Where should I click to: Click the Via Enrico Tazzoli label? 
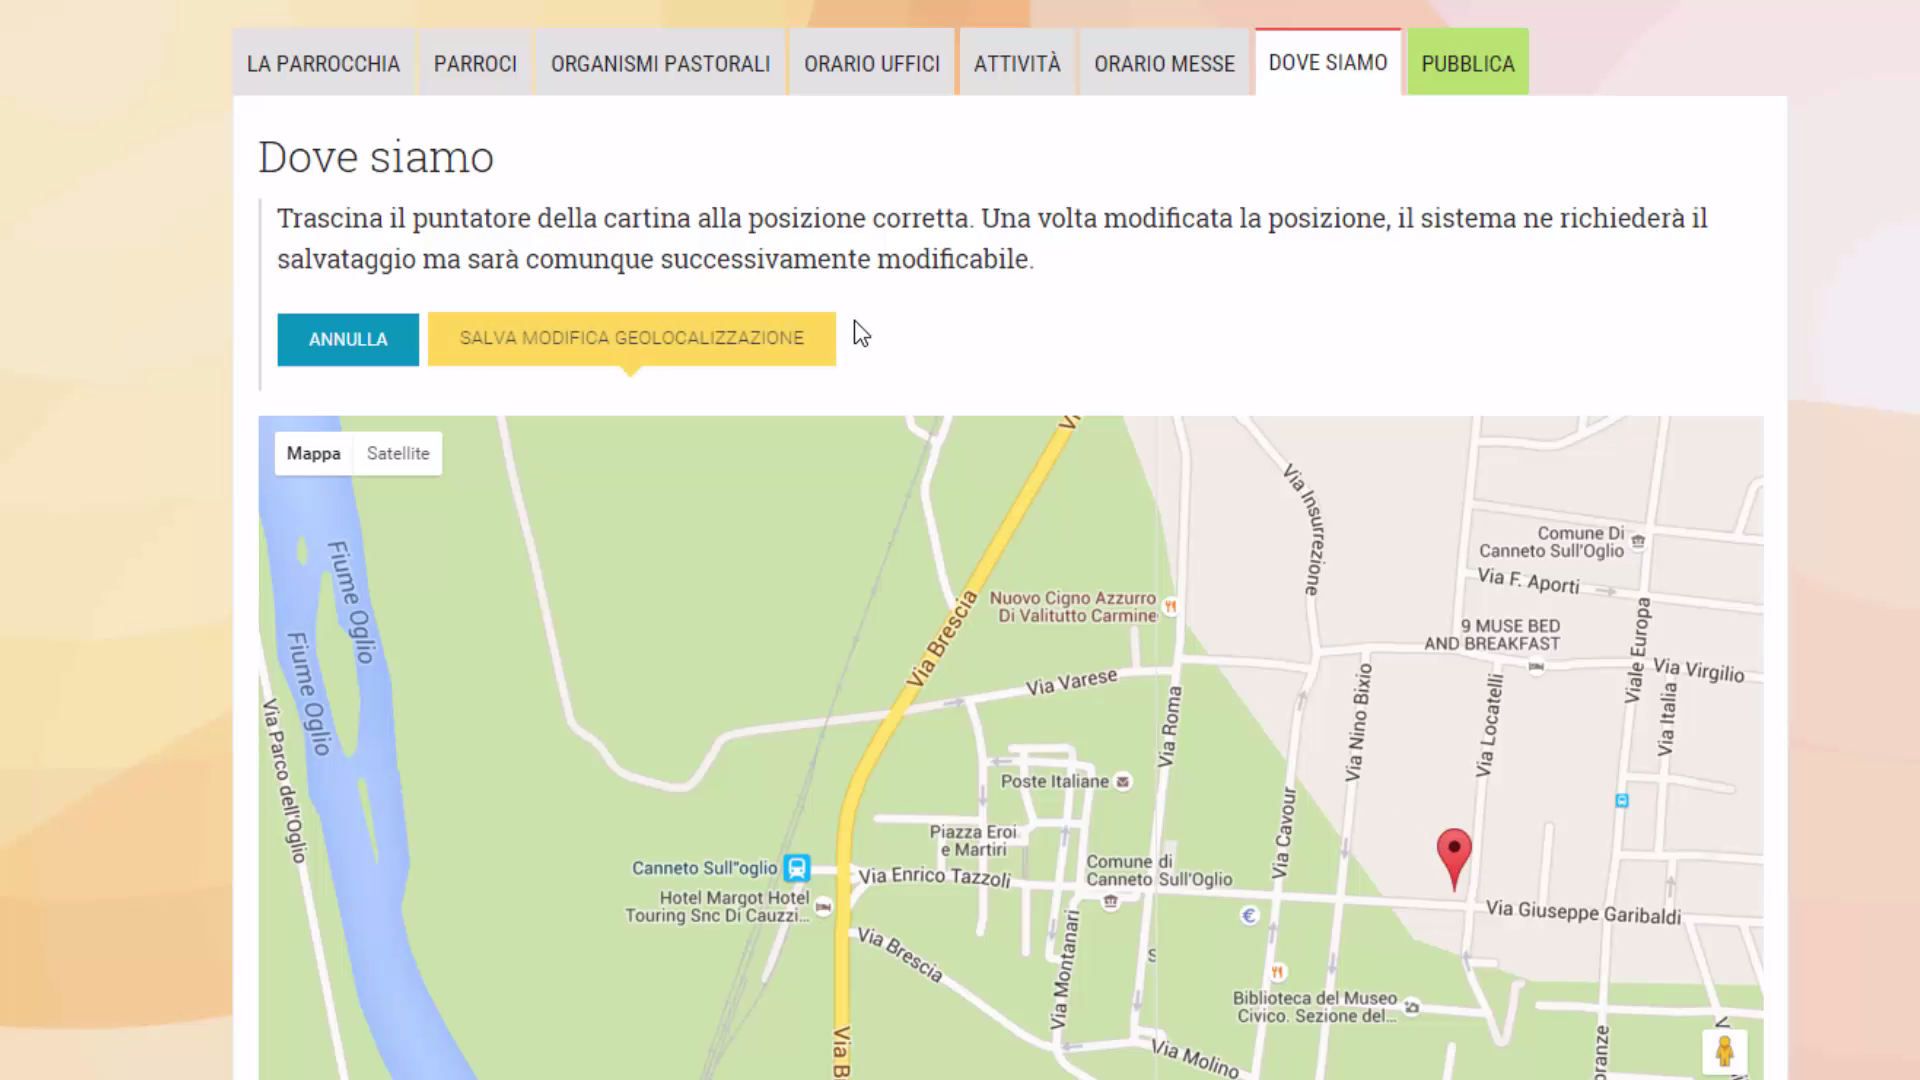pos(935,877)
